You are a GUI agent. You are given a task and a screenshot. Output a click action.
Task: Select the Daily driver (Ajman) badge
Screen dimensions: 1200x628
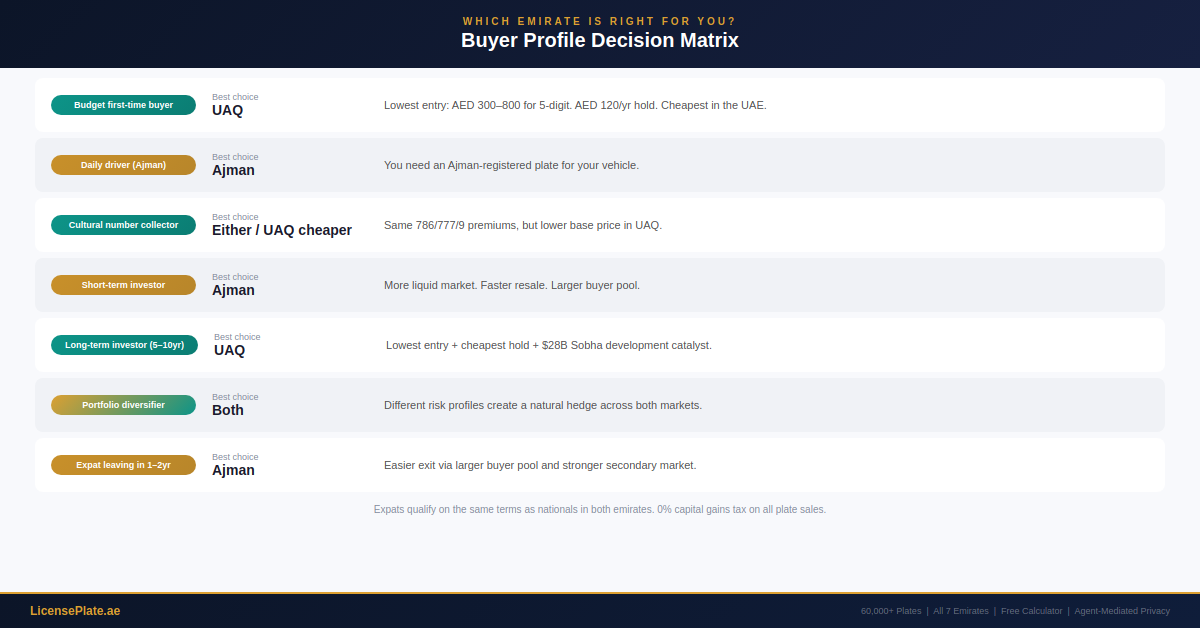click(123, 165)
